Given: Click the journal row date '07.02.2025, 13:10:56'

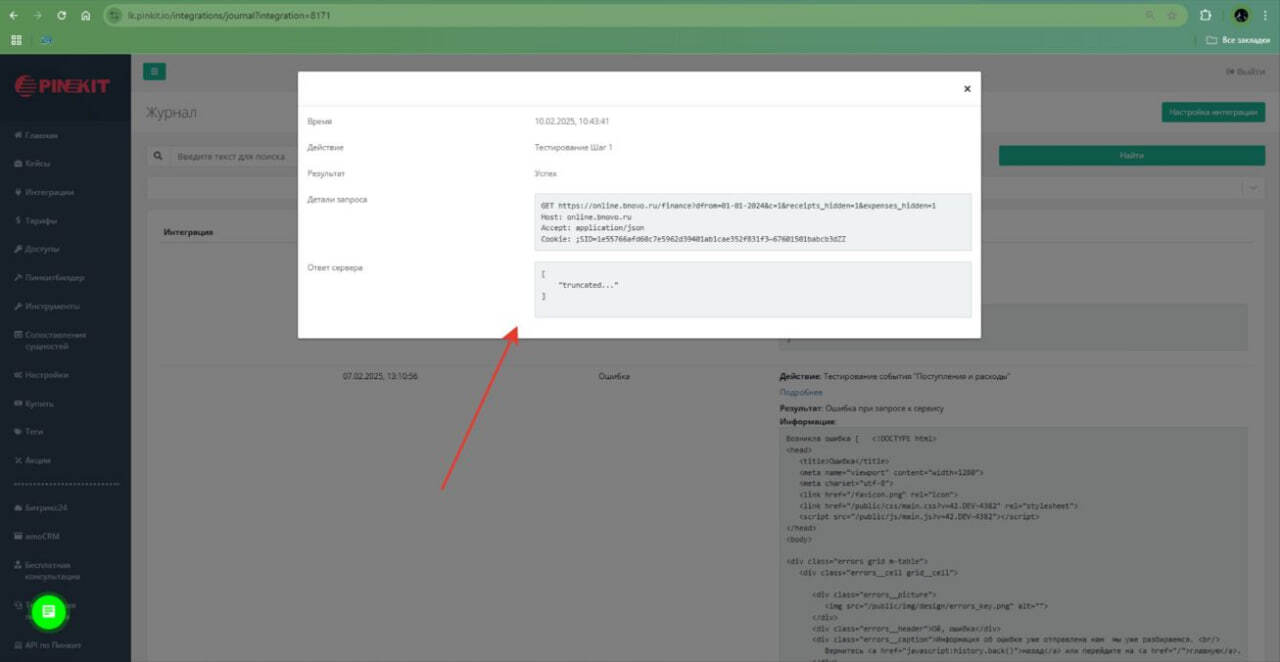Looking at the screenshot, I should tap(380, 377).
